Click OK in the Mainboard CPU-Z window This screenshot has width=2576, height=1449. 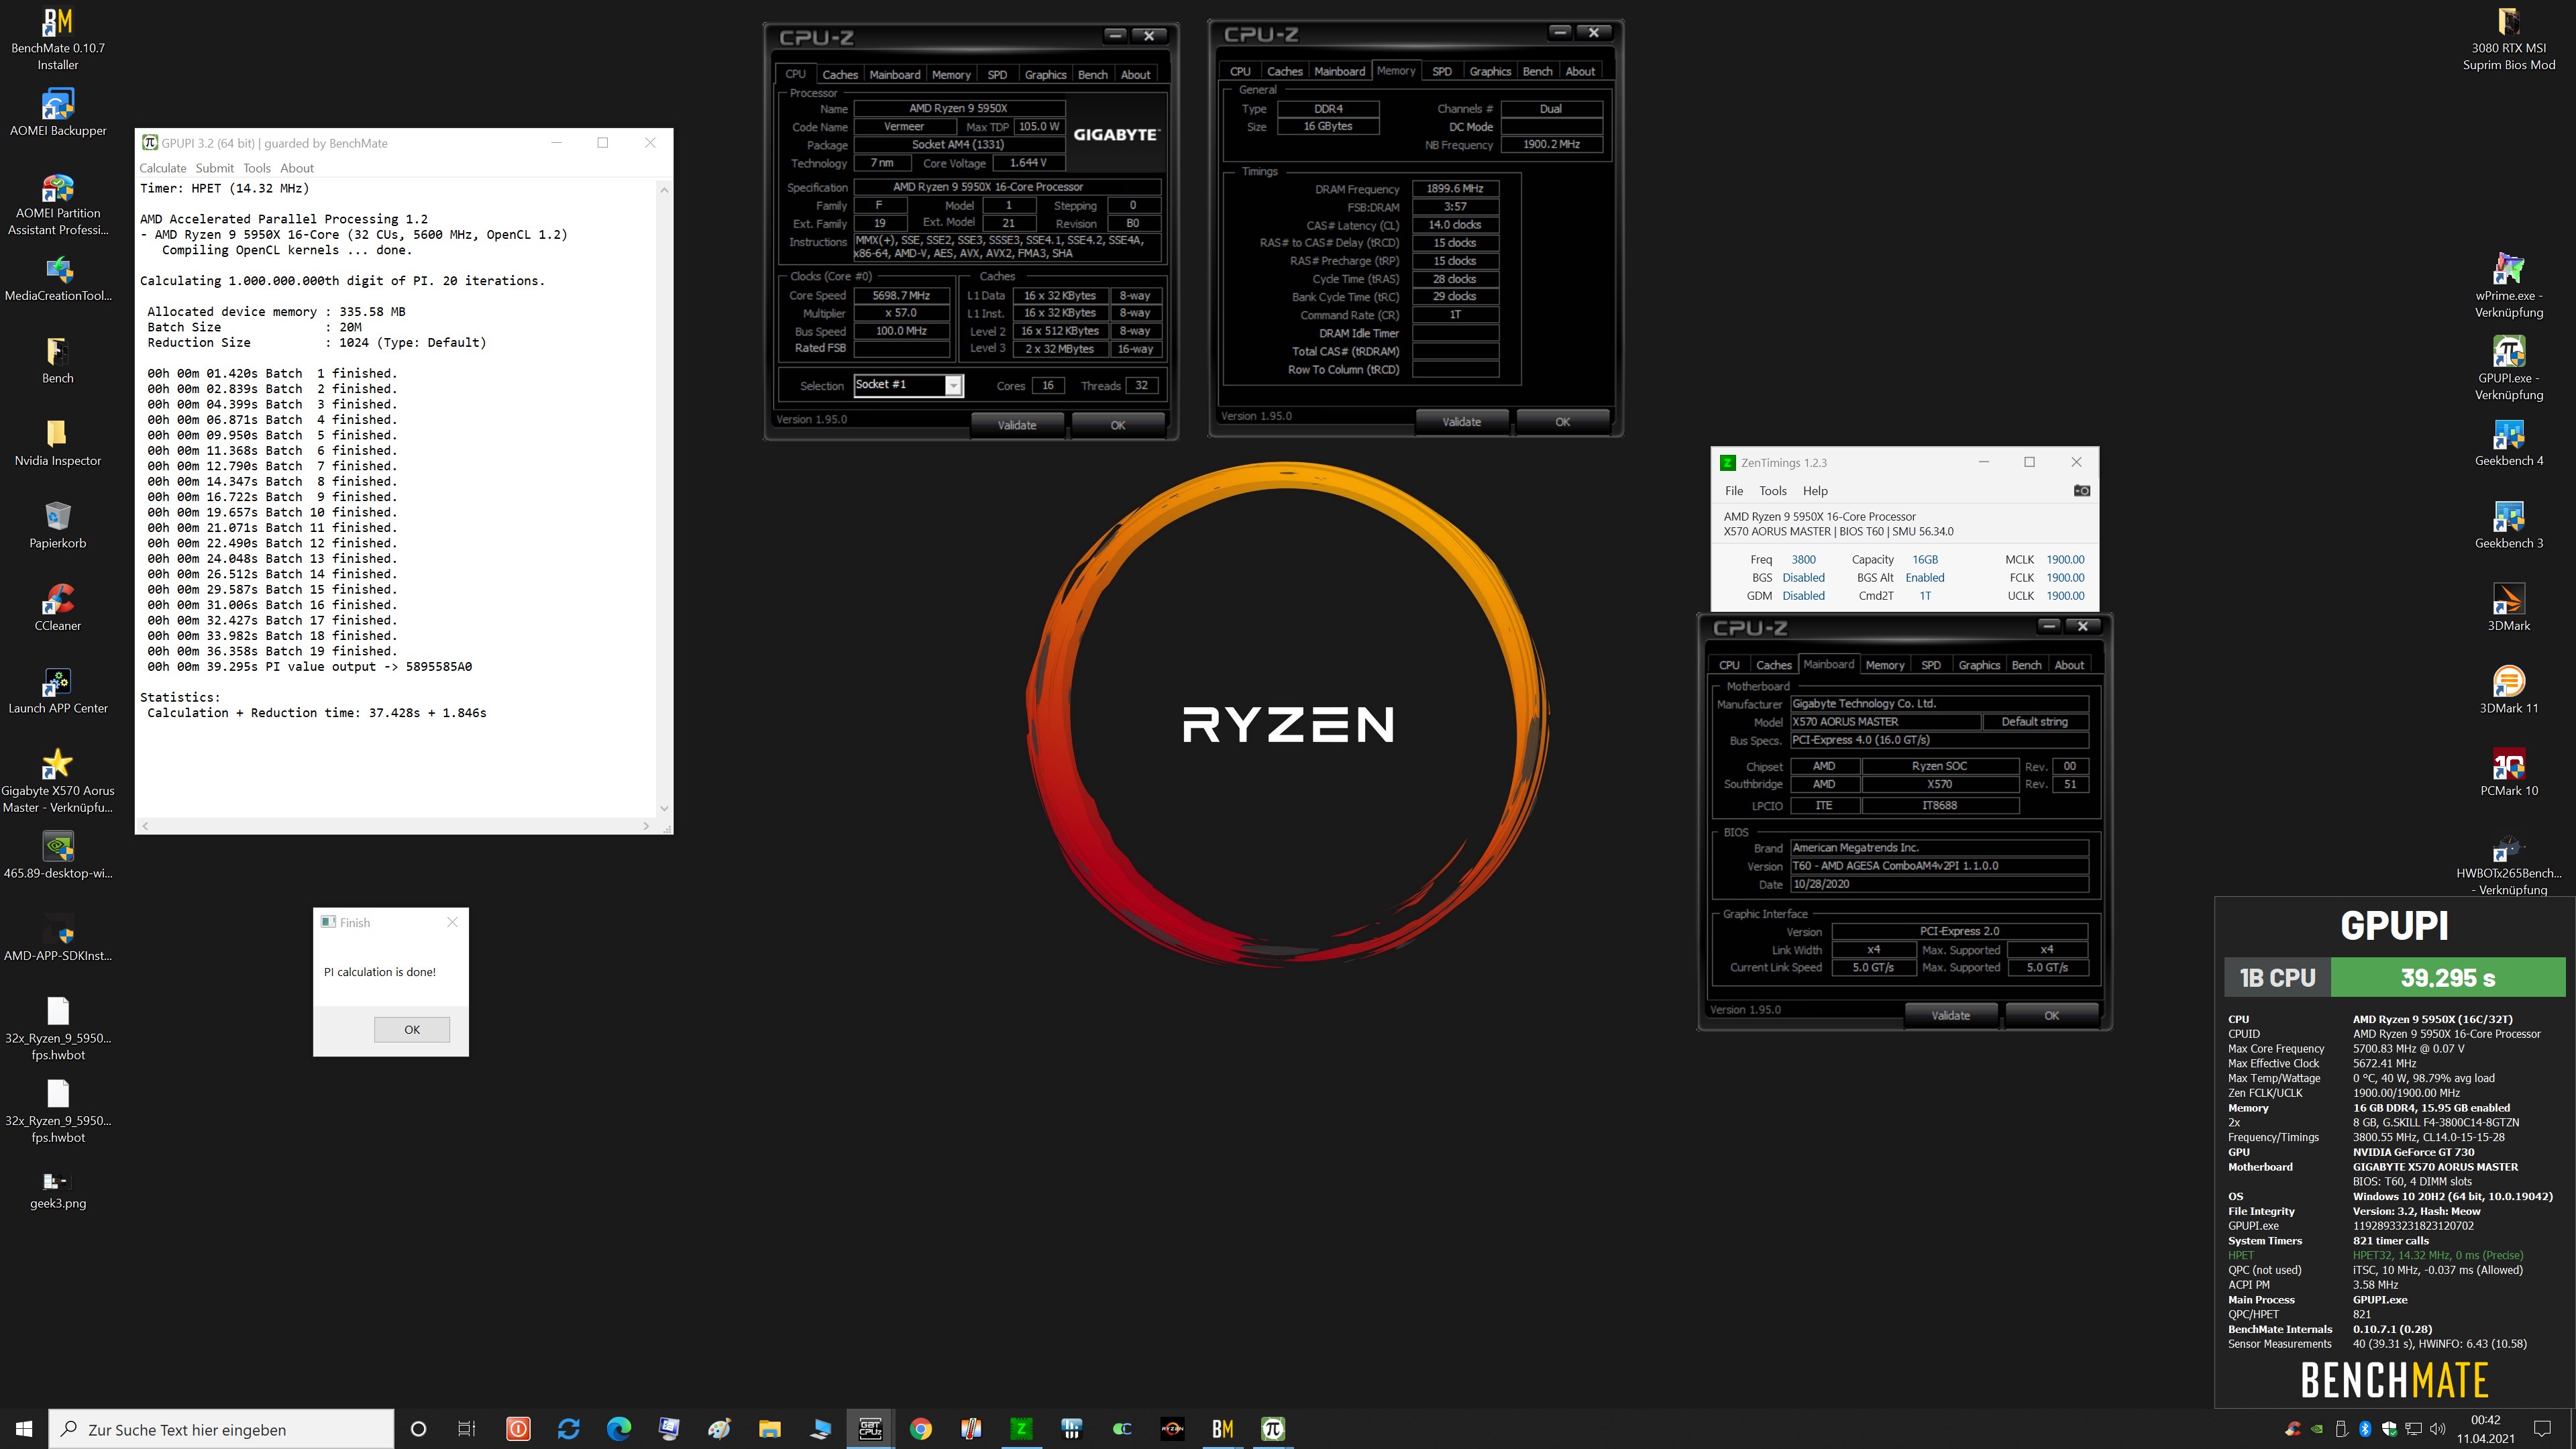2051,1015
